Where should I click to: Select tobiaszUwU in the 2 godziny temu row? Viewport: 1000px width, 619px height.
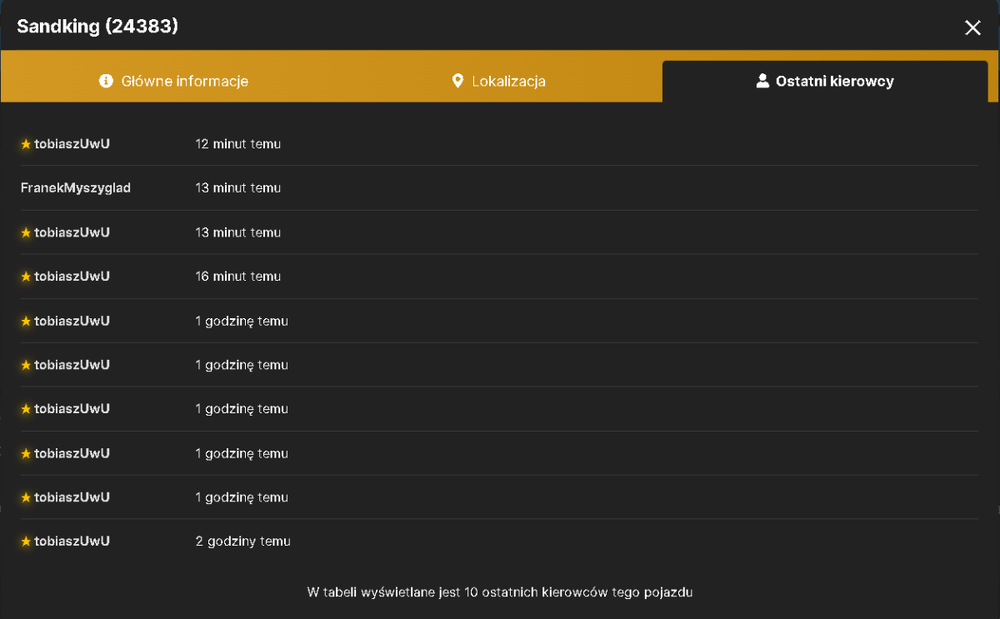tap(72, 541)
